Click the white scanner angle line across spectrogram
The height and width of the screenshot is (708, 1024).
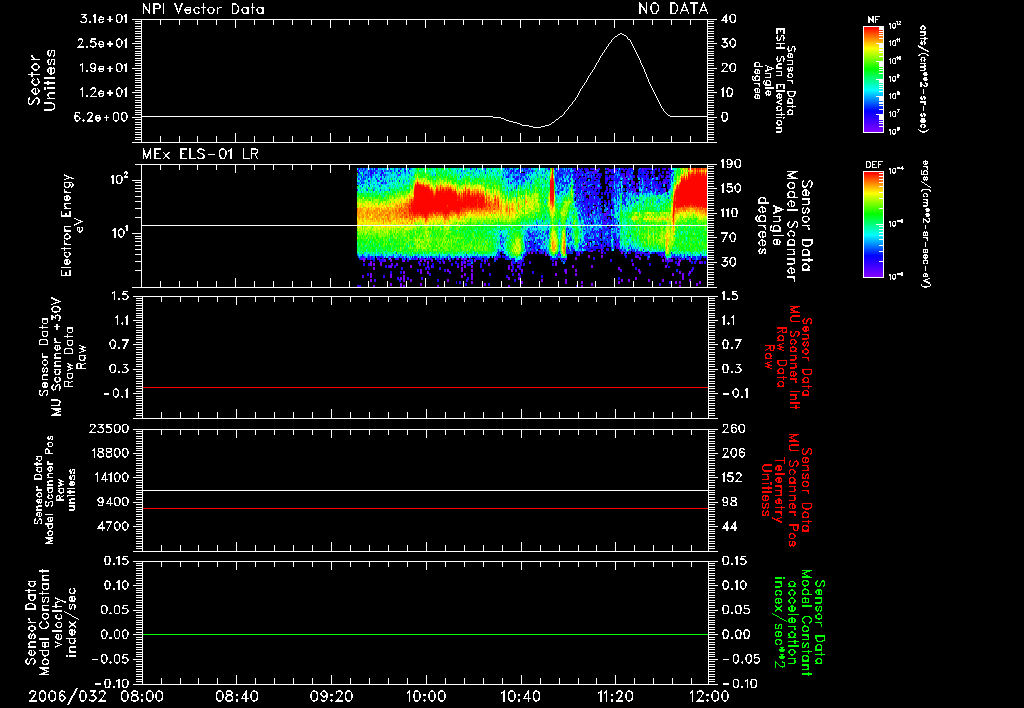[x=424, y=225]
